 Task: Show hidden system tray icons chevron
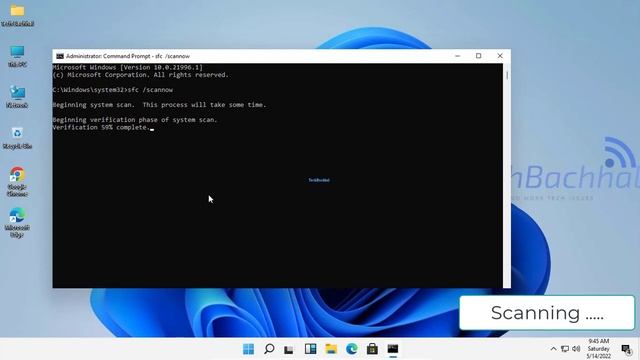[x=553, y=349]
